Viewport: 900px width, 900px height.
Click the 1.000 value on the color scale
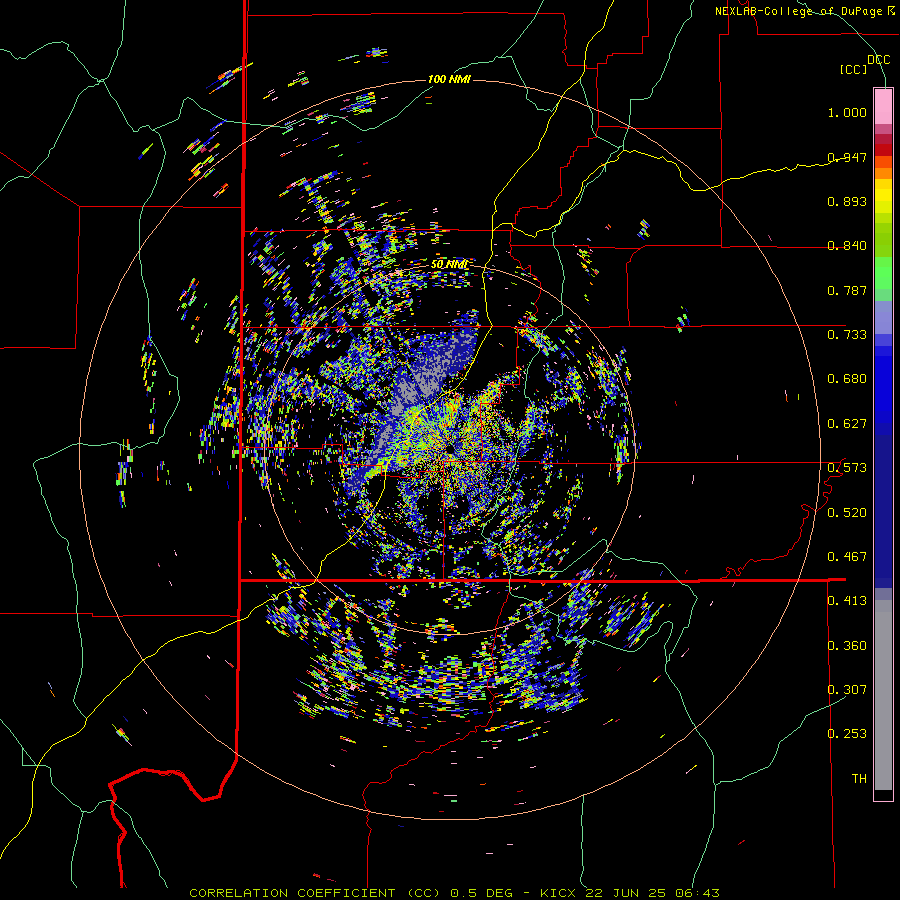click(x=847, y=112)
